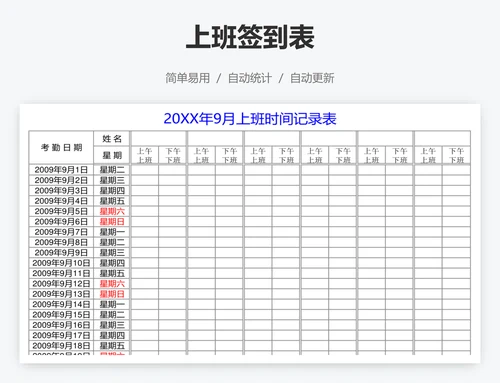Click the date cell 2009年9月3日
The width and height of the screenshot is (500, 383).
point(61,190)
